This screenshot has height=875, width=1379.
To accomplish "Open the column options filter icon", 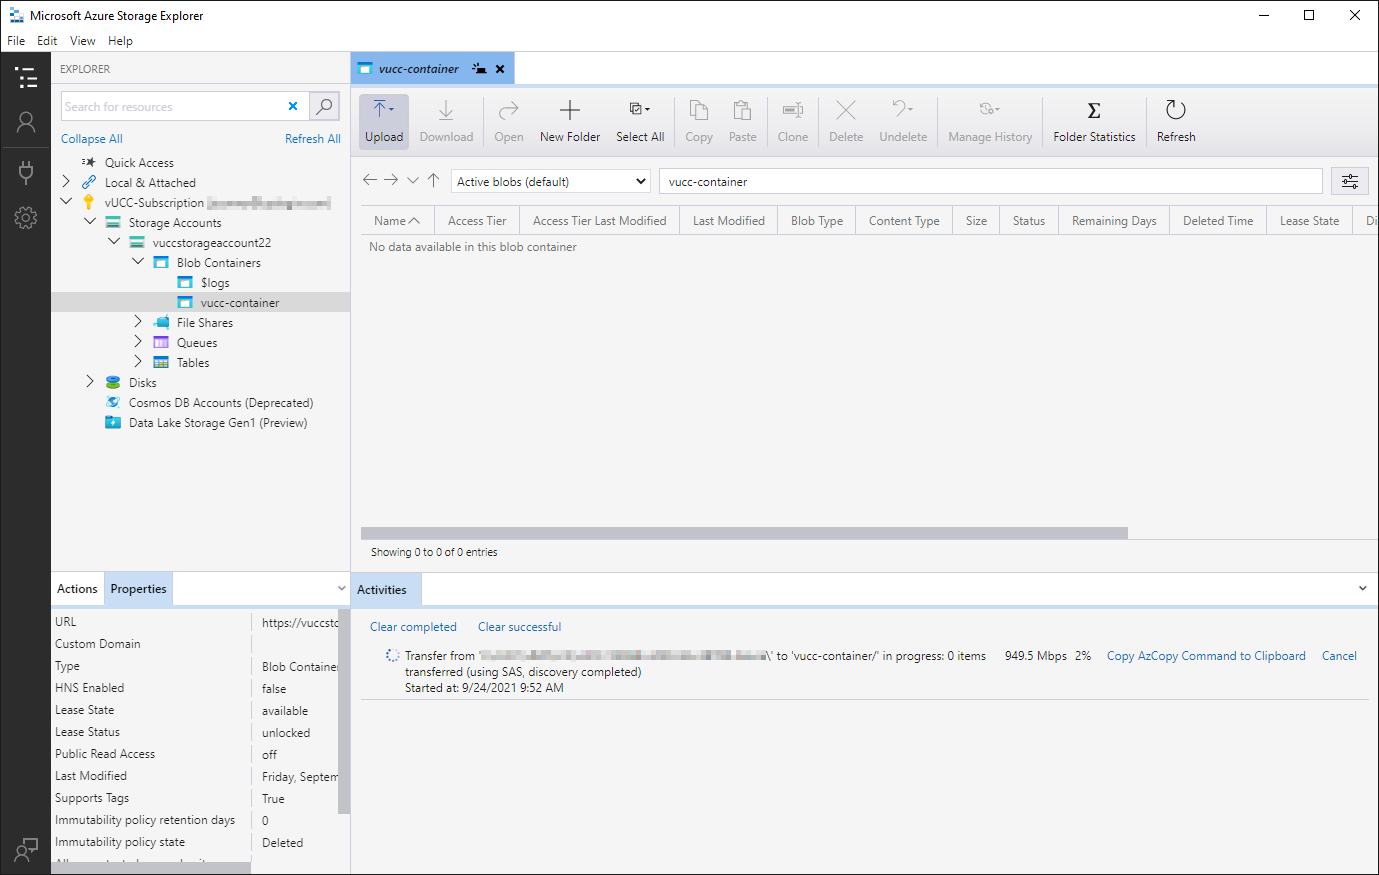I will tap(1350, 181).
